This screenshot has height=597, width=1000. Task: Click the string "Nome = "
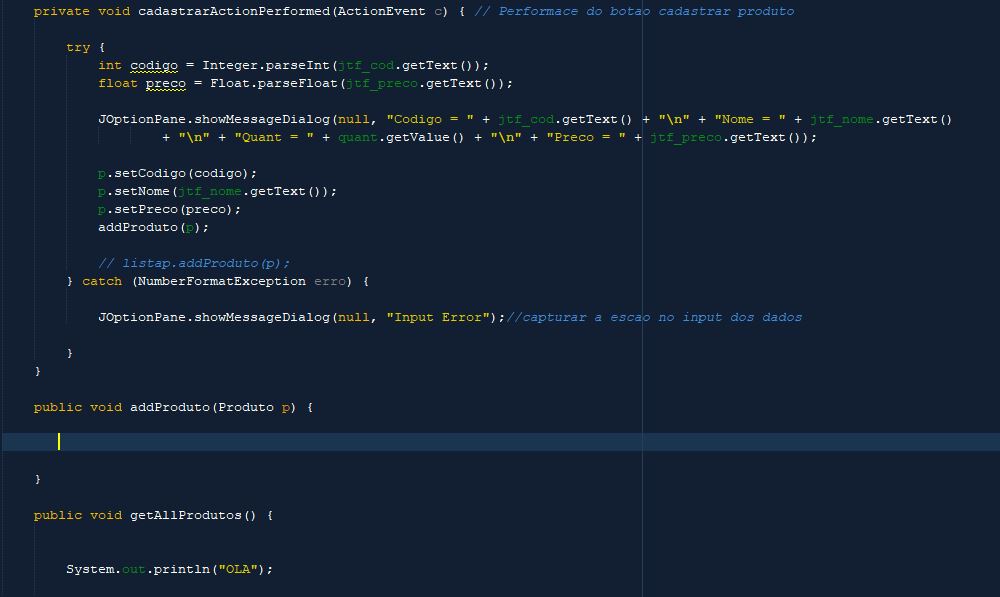click(750, 119)
